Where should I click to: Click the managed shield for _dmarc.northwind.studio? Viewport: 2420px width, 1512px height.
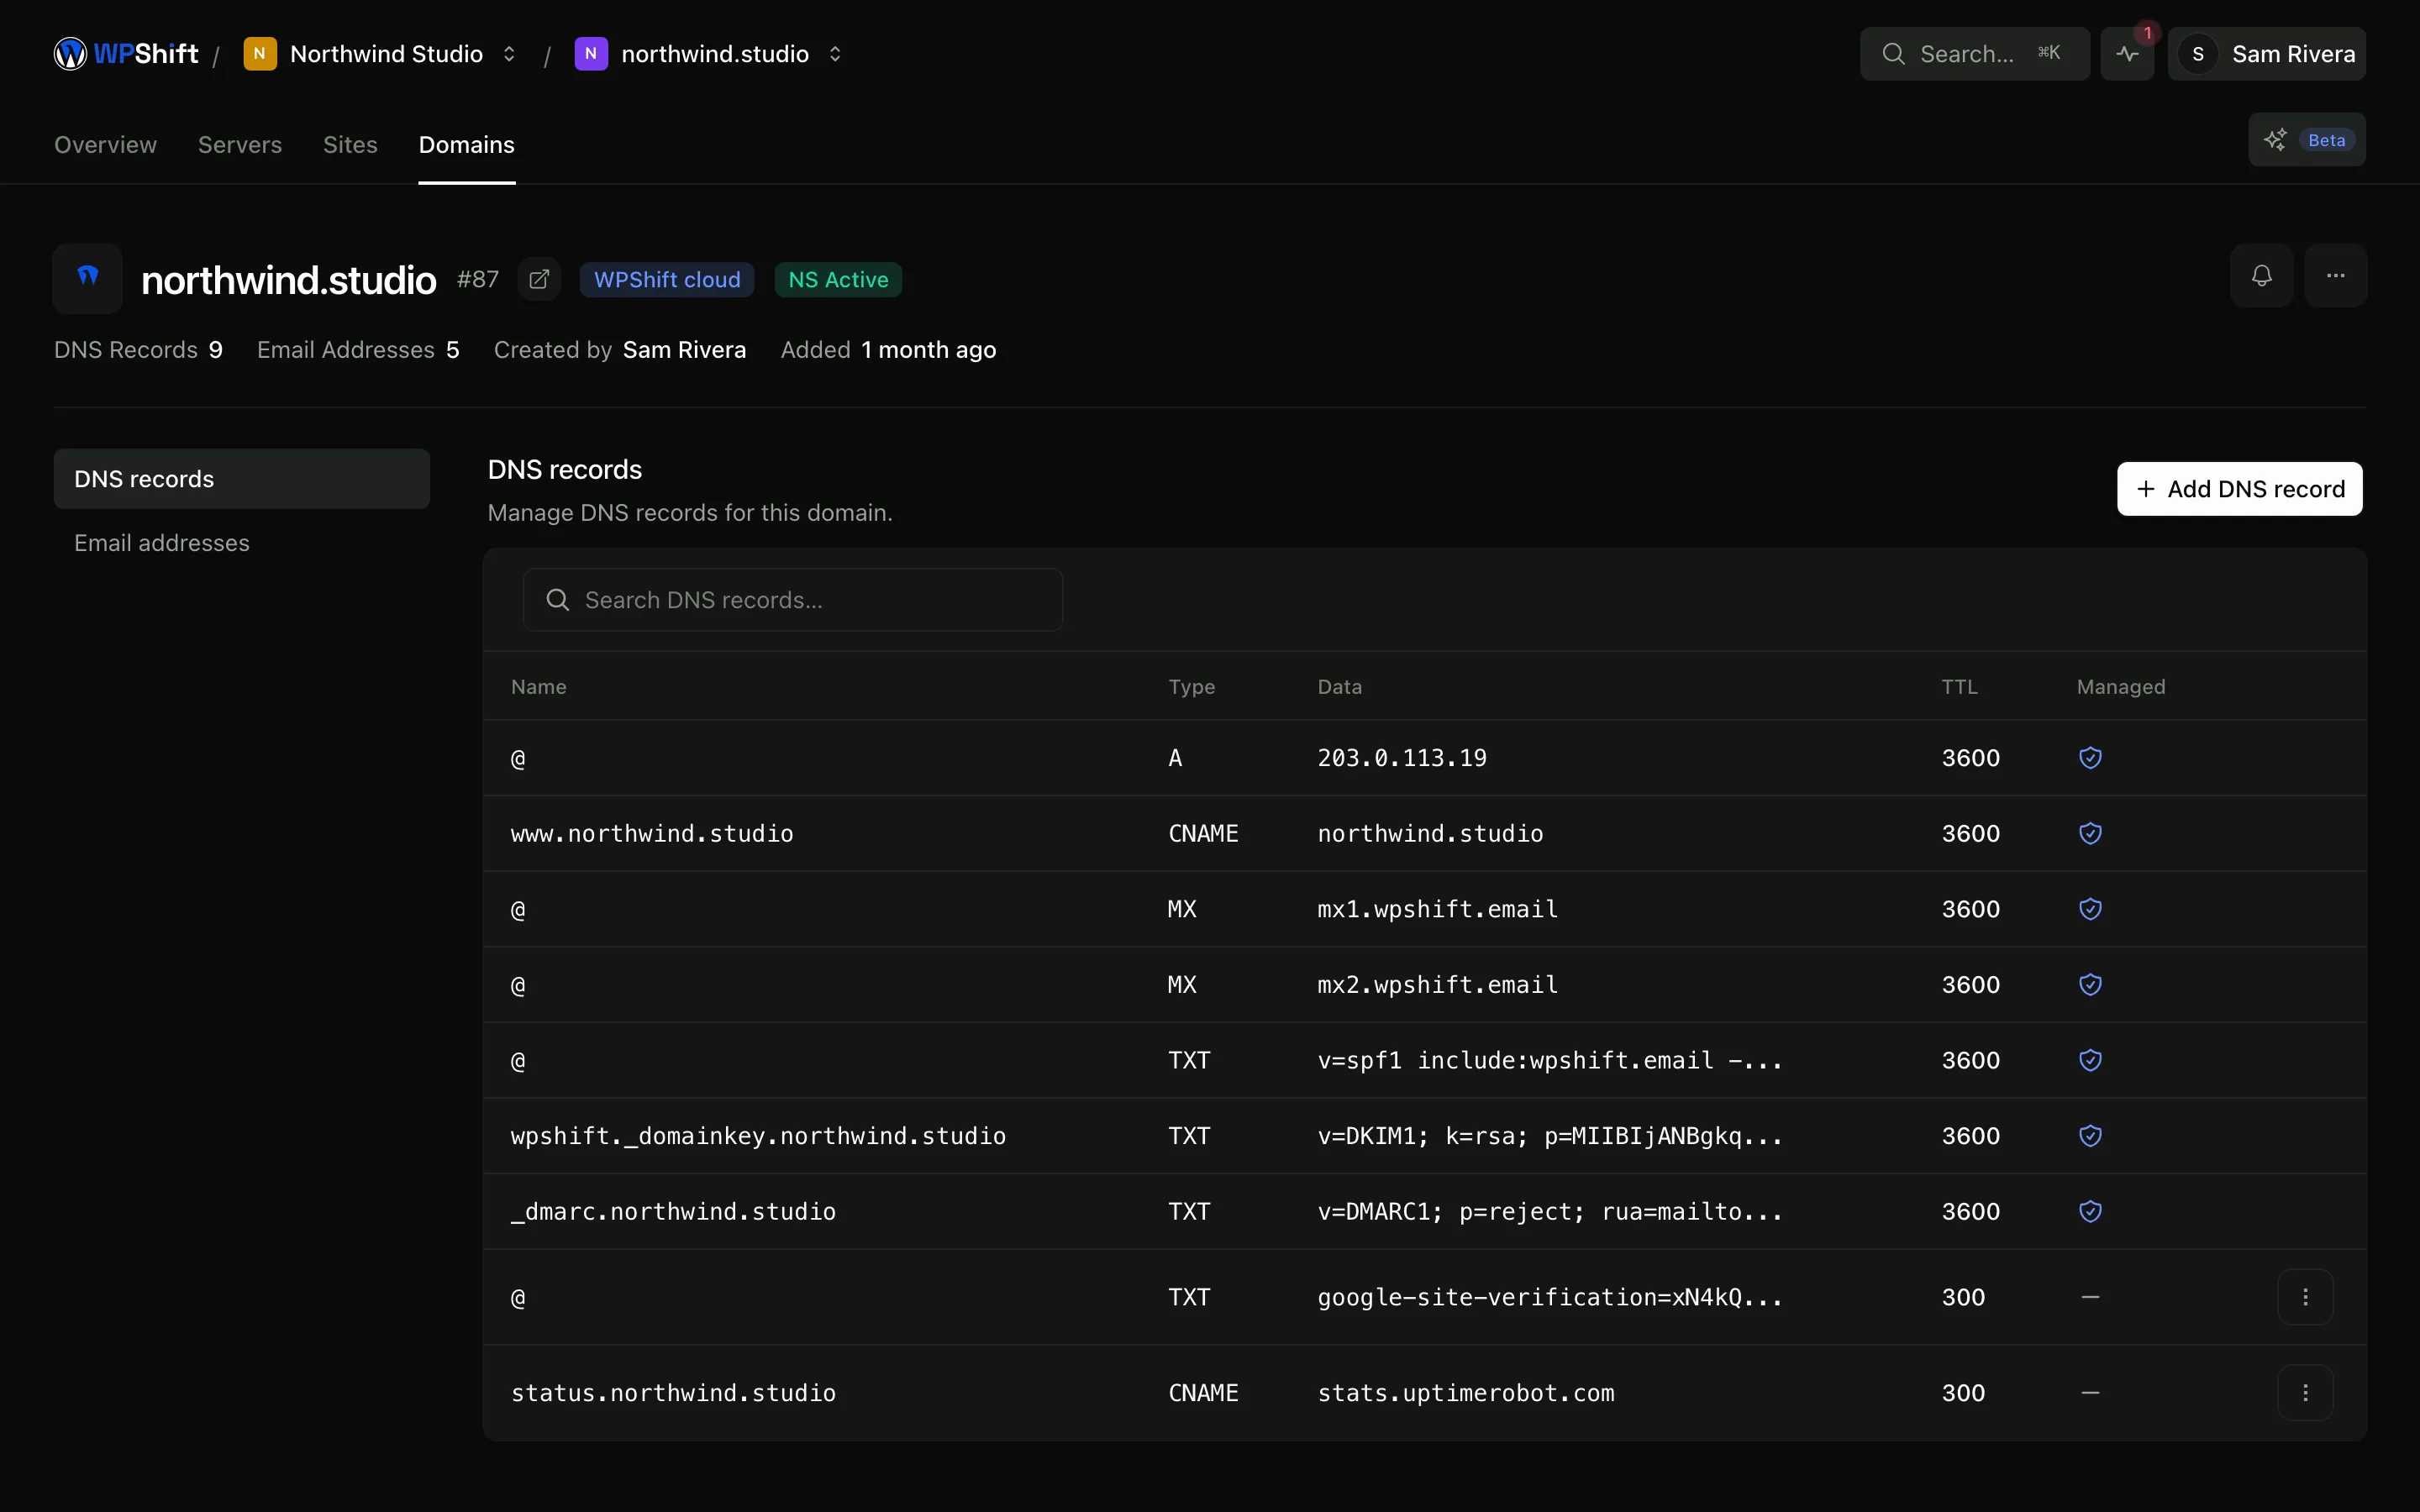pyautogui.click(x=2090, y=1212)
